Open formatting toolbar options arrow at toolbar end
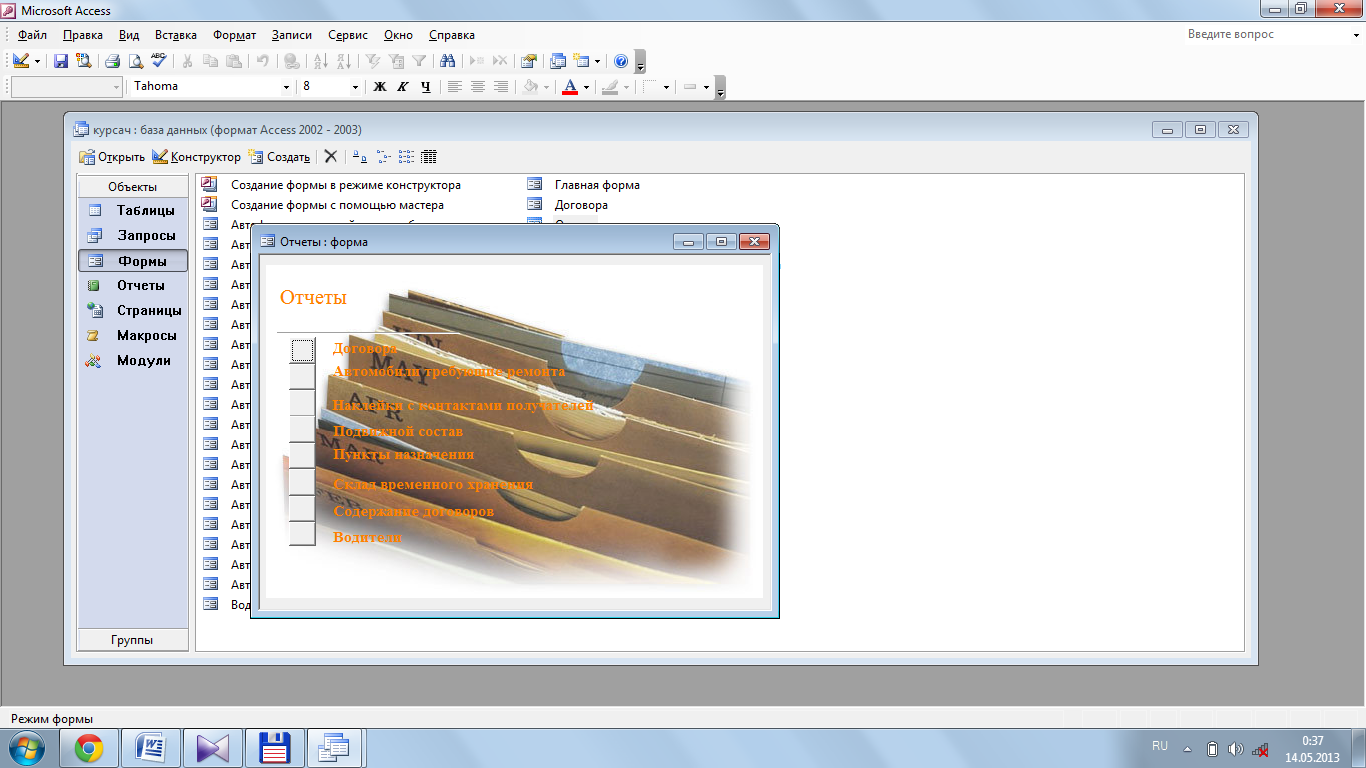The height and width of the screenshot is (768, 1366). coord(719,88)
